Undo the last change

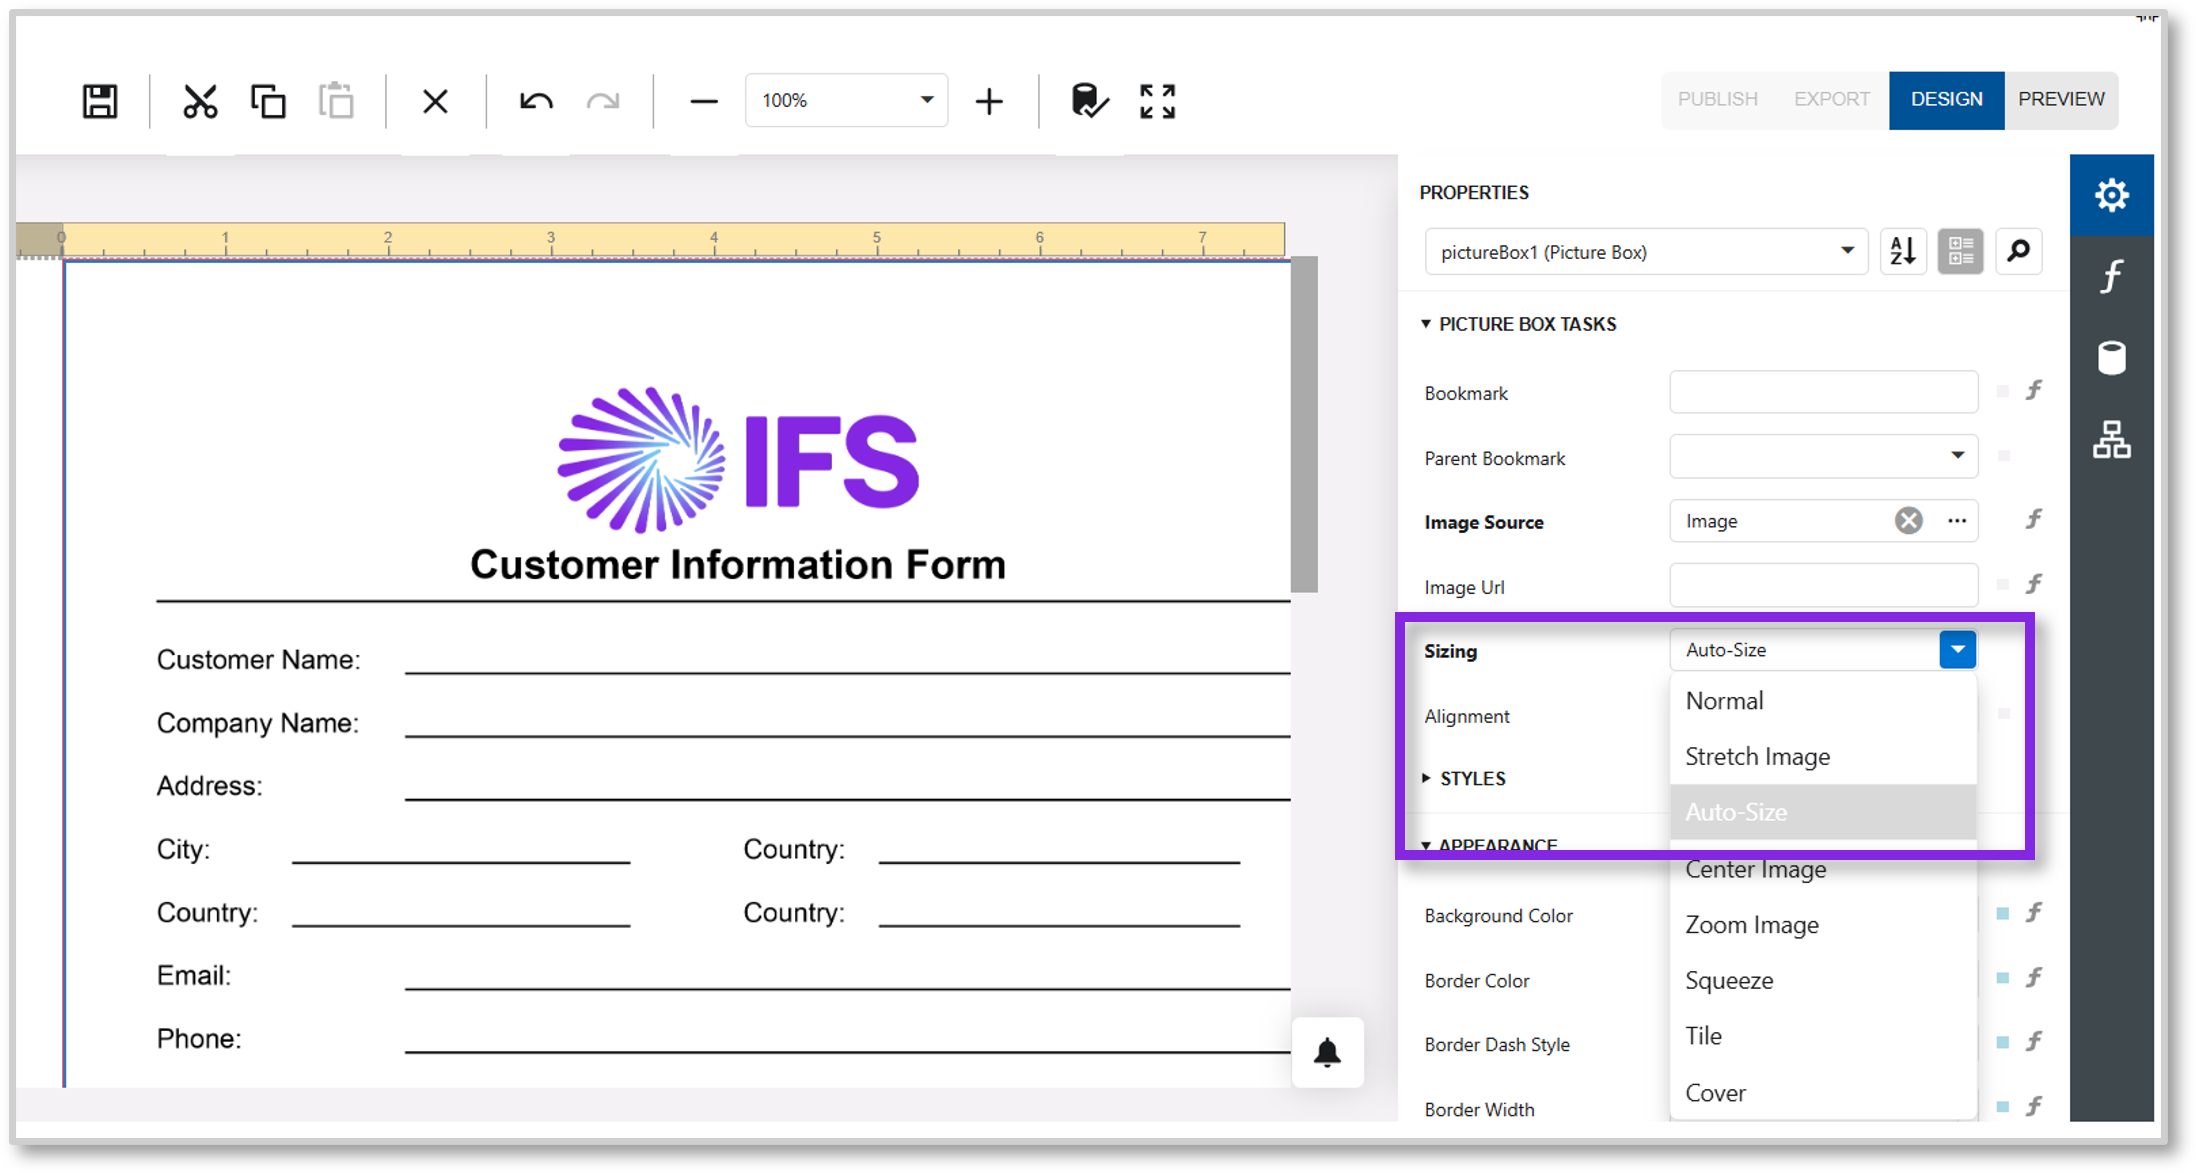(535, 100)
